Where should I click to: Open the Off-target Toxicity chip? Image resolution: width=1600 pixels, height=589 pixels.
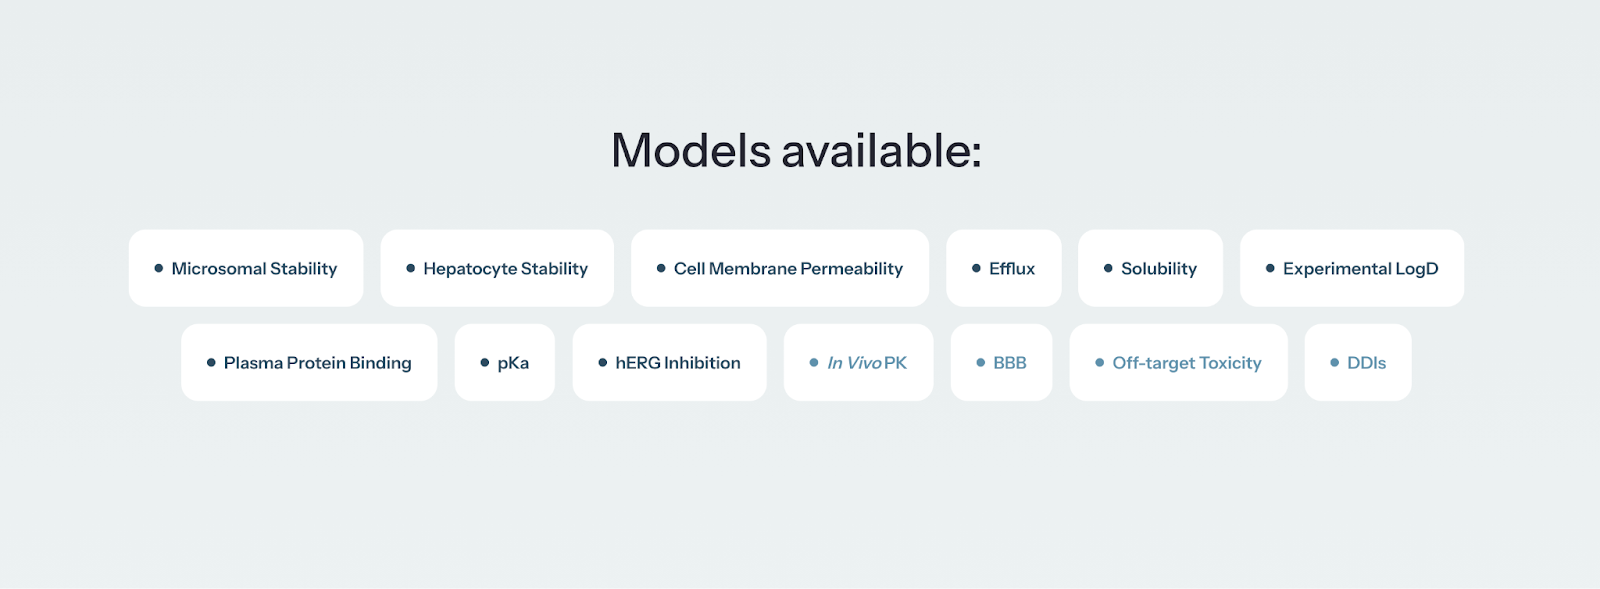click(x=1179, y=362)
